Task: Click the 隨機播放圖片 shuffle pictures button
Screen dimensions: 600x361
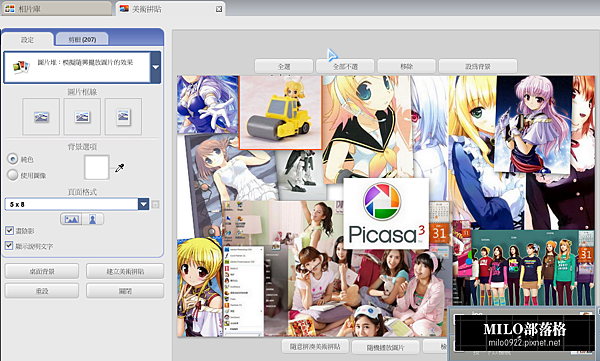Action: coord(385,348)
